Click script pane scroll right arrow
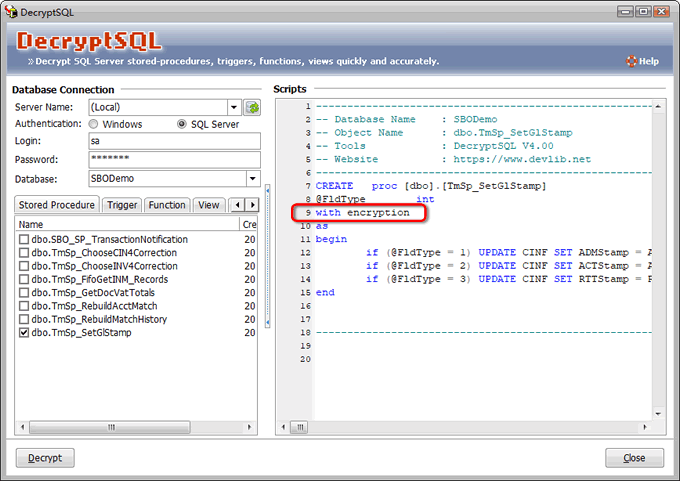The image size is (680, 481). (x=645, y=428)
